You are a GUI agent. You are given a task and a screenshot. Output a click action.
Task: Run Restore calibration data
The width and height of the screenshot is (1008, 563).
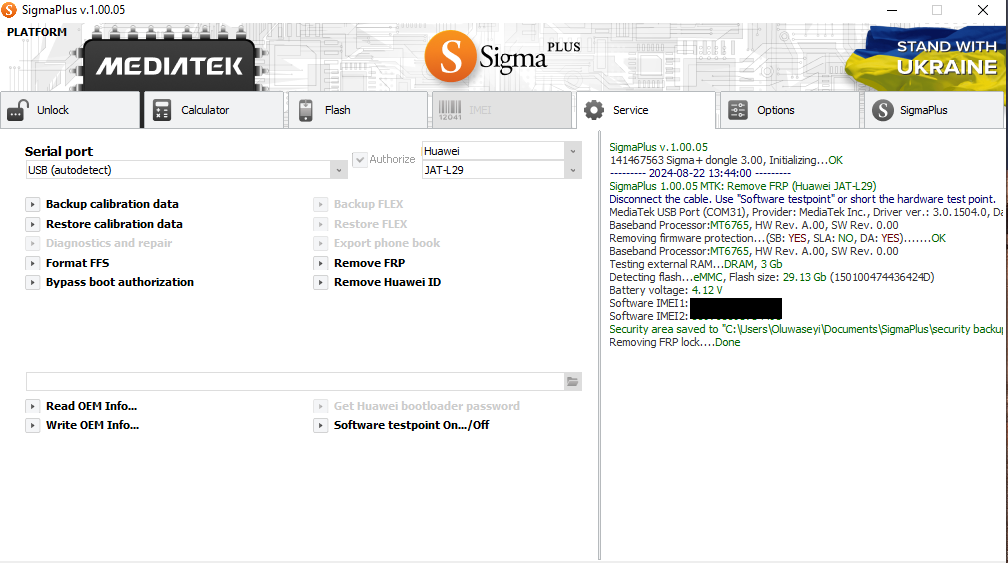tap(114, 224)
